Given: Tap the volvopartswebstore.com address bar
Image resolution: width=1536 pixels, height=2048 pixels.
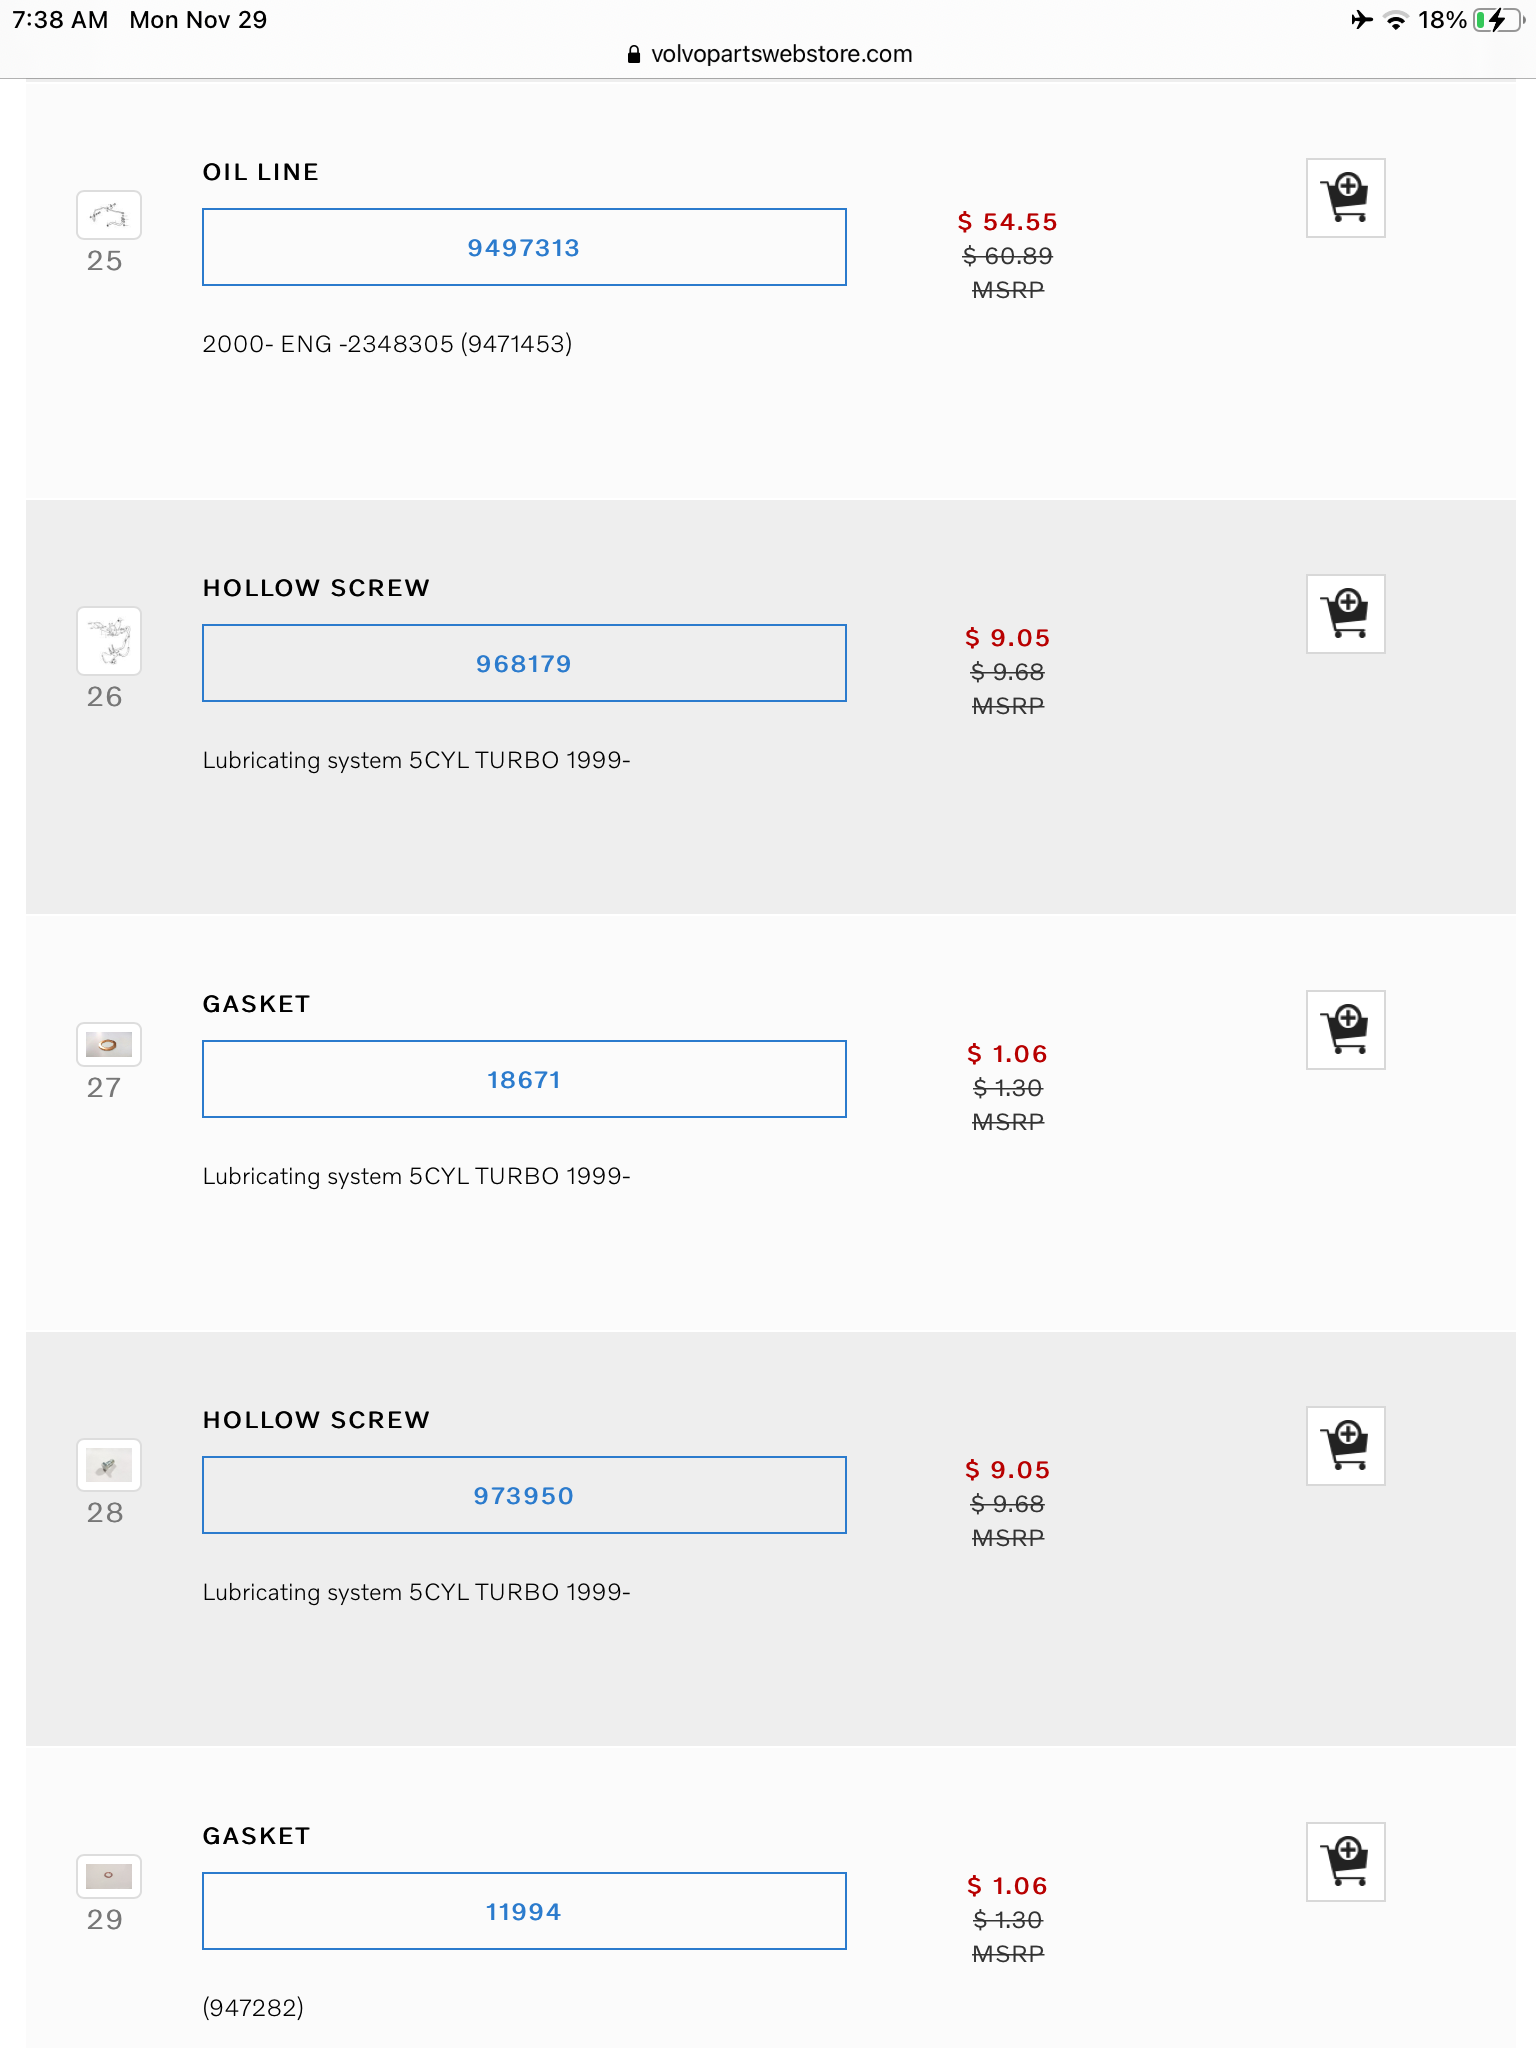Looking at the screenshot, I should click(781, 54).
